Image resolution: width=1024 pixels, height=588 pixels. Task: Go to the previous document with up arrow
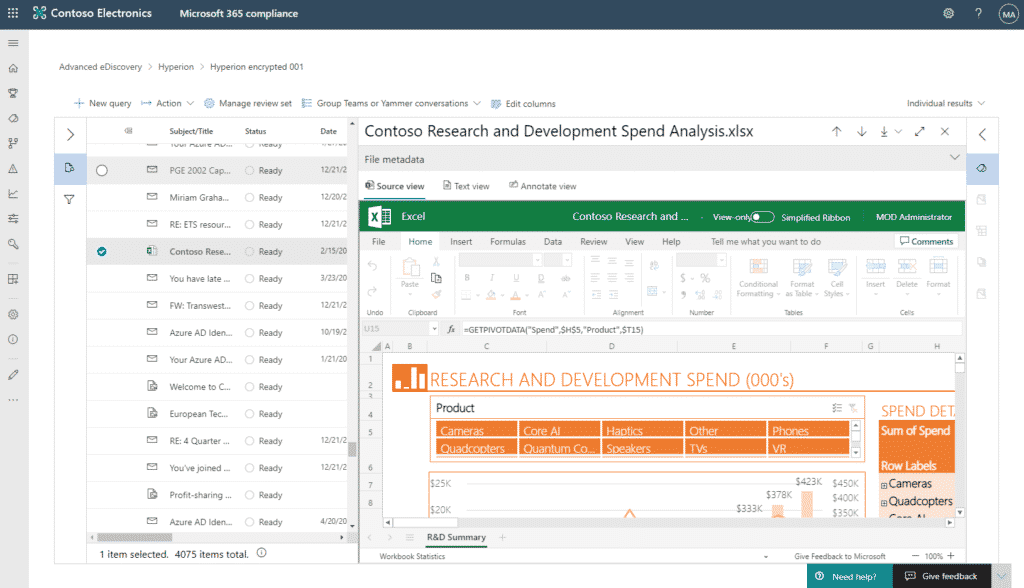837,131
